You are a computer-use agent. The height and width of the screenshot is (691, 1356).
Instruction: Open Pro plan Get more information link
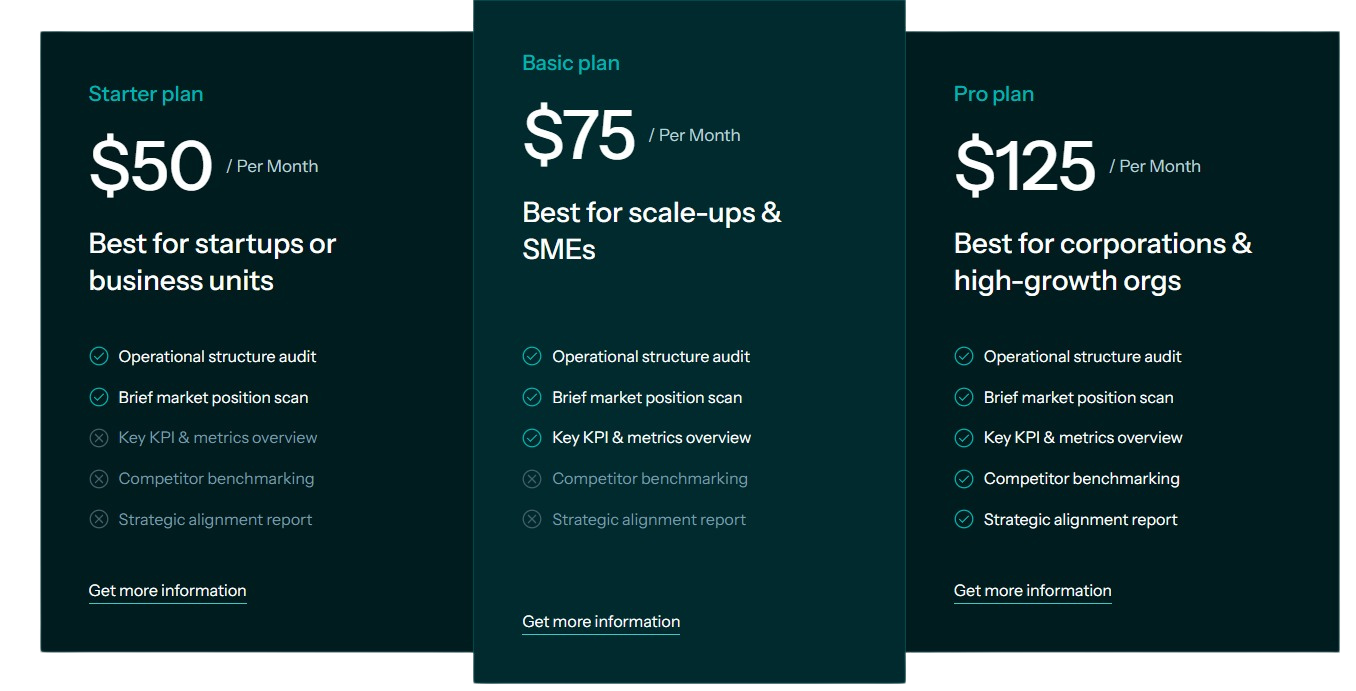click(1032, 590)
